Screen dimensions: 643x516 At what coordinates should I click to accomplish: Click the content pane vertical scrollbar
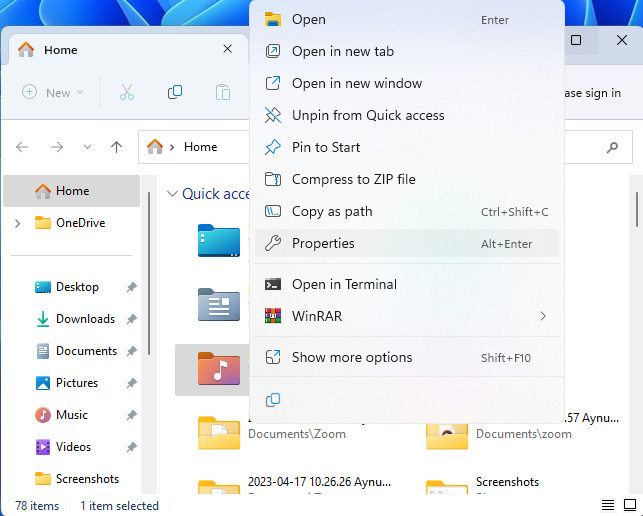[637, 210]
